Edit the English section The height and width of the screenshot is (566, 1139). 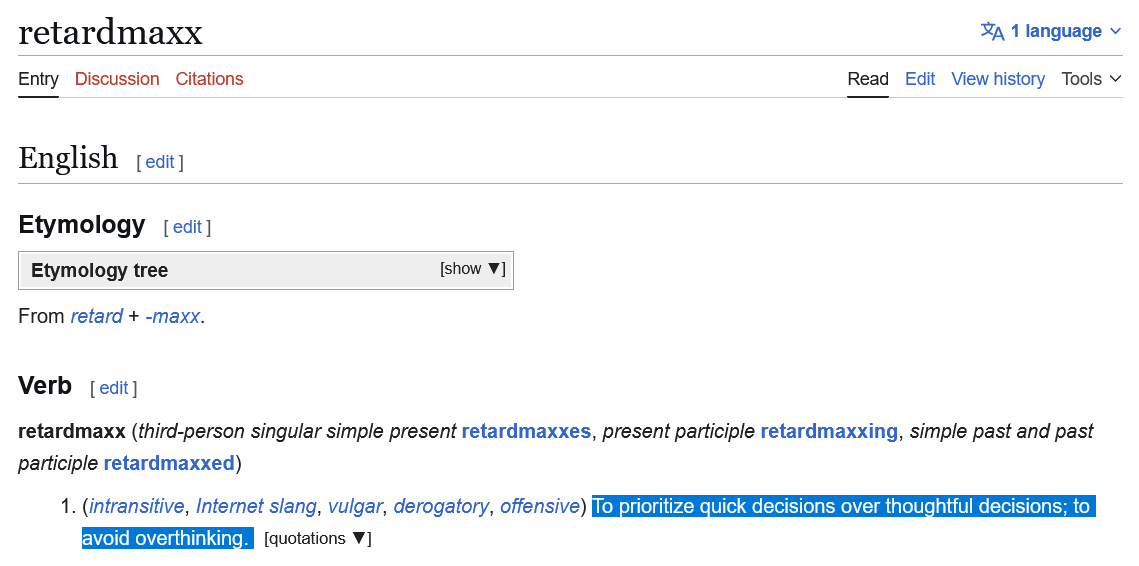click(x=160, y=162)
